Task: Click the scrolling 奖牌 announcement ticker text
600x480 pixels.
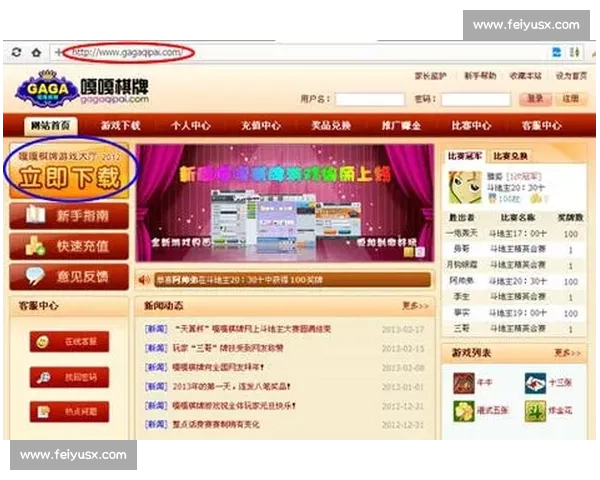Action: click(x=240, y=280)
